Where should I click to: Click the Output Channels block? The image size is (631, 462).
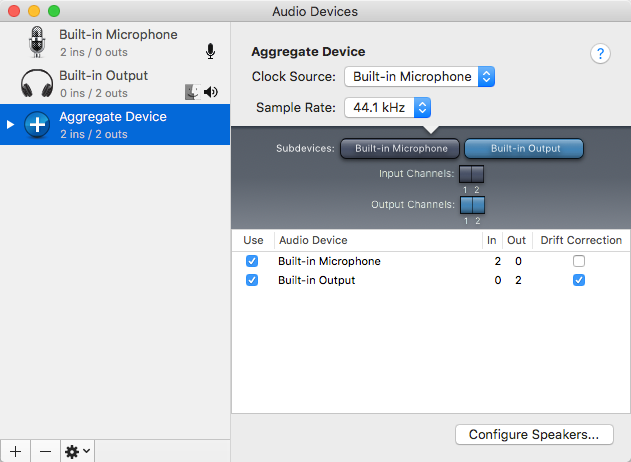coord(472,205)
